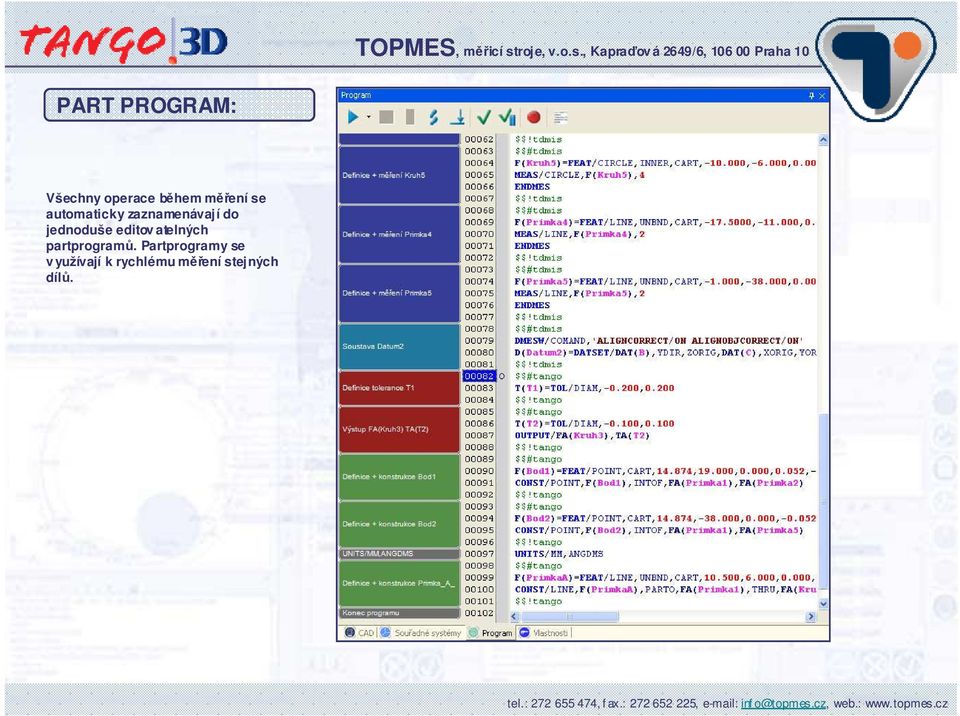Viewport: 960px width, 716px height.
Task: Click the blue down-arrow-to-line icon
Action: [457, 117]
